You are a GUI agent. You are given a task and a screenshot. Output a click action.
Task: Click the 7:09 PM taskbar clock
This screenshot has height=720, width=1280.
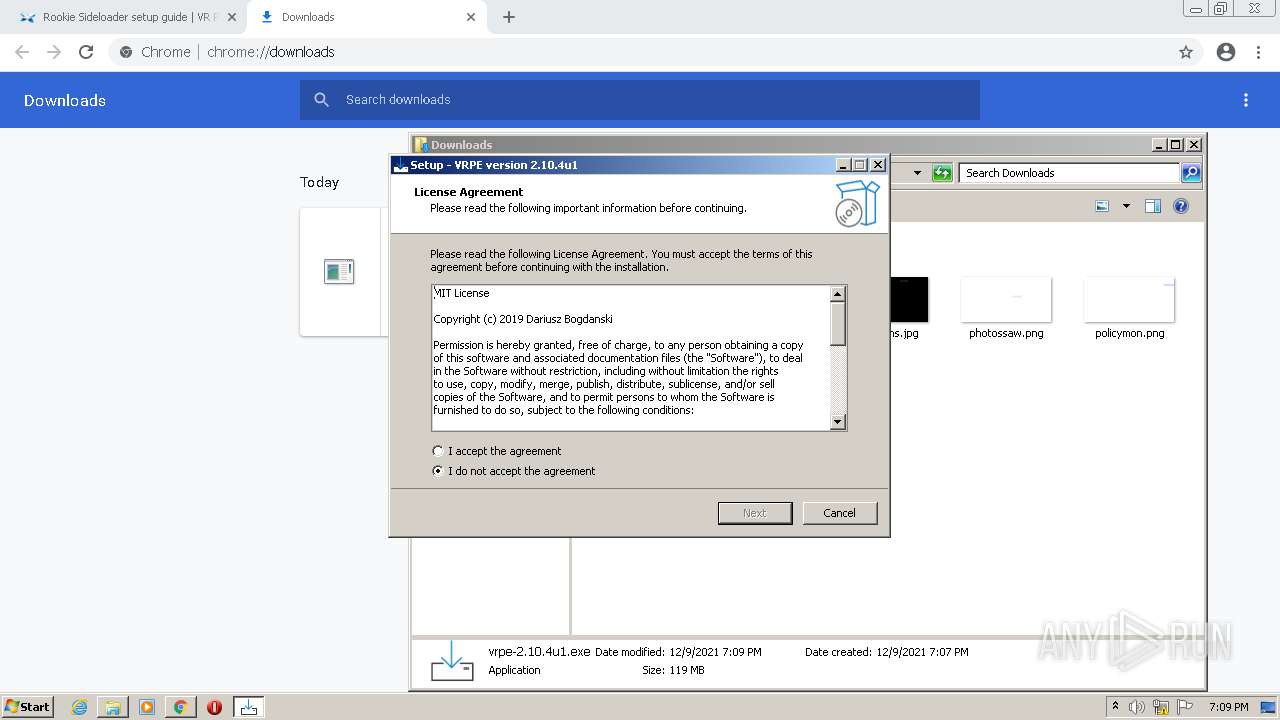(x=1228, y=707)
